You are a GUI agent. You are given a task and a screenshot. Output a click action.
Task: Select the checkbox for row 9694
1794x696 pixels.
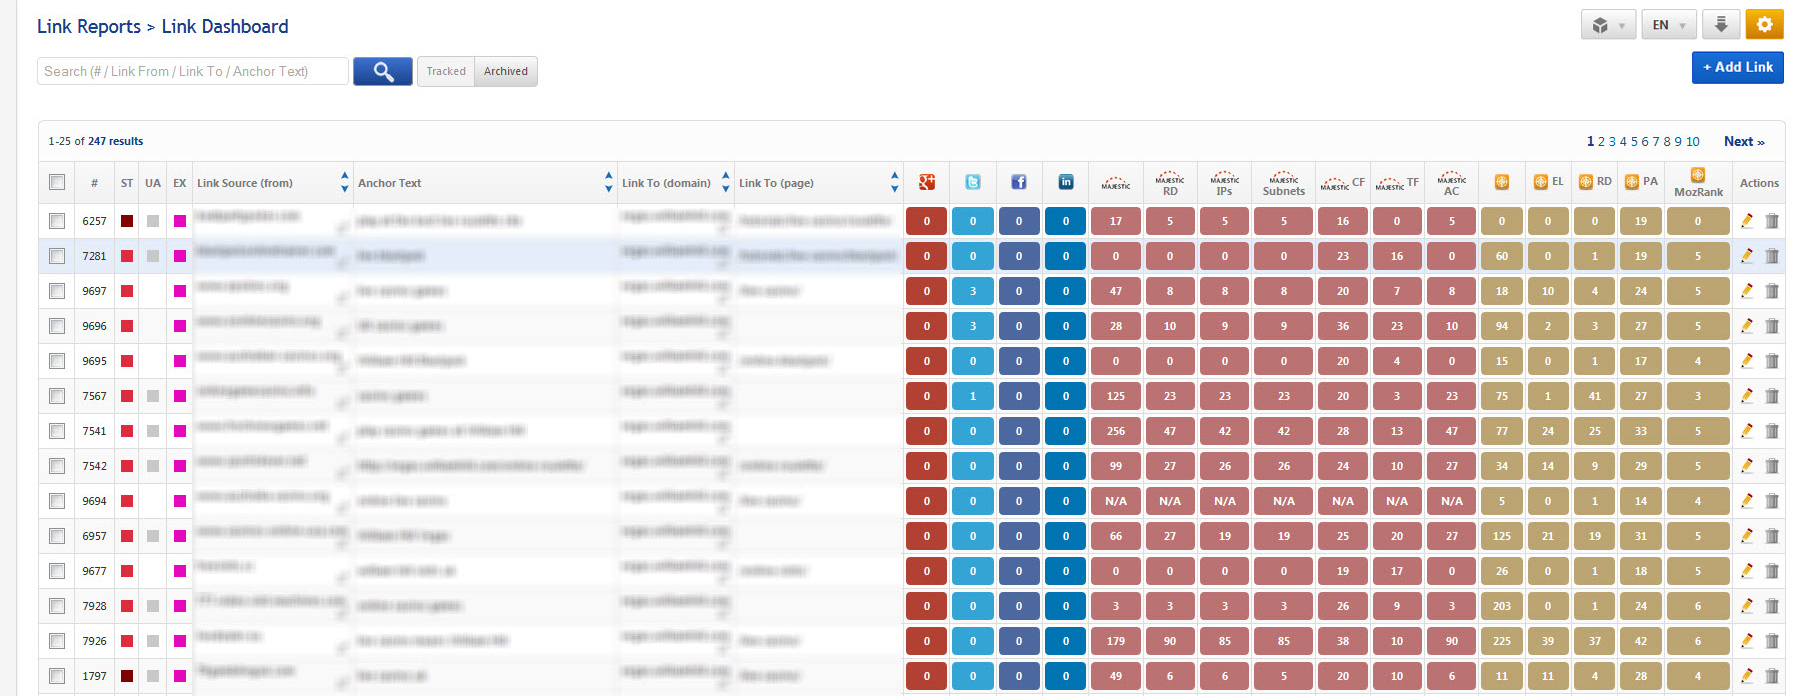[57, 501]
